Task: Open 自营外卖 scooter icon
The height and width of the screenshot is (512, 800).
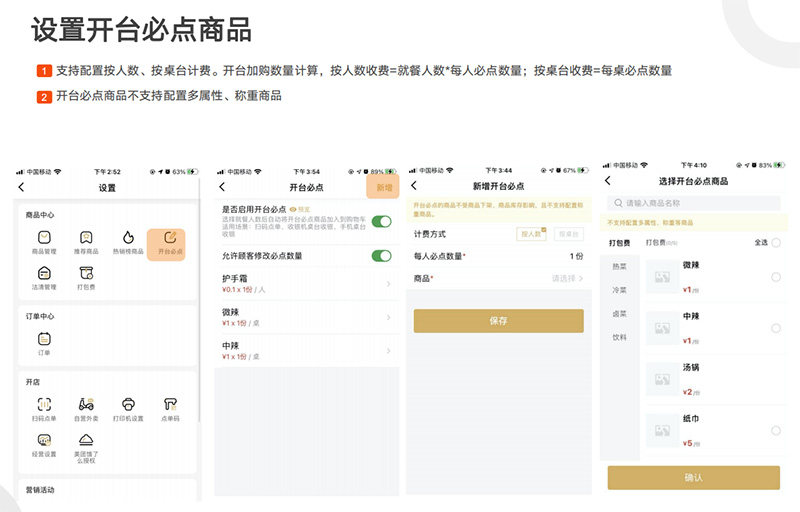Action: click(86, 404)
